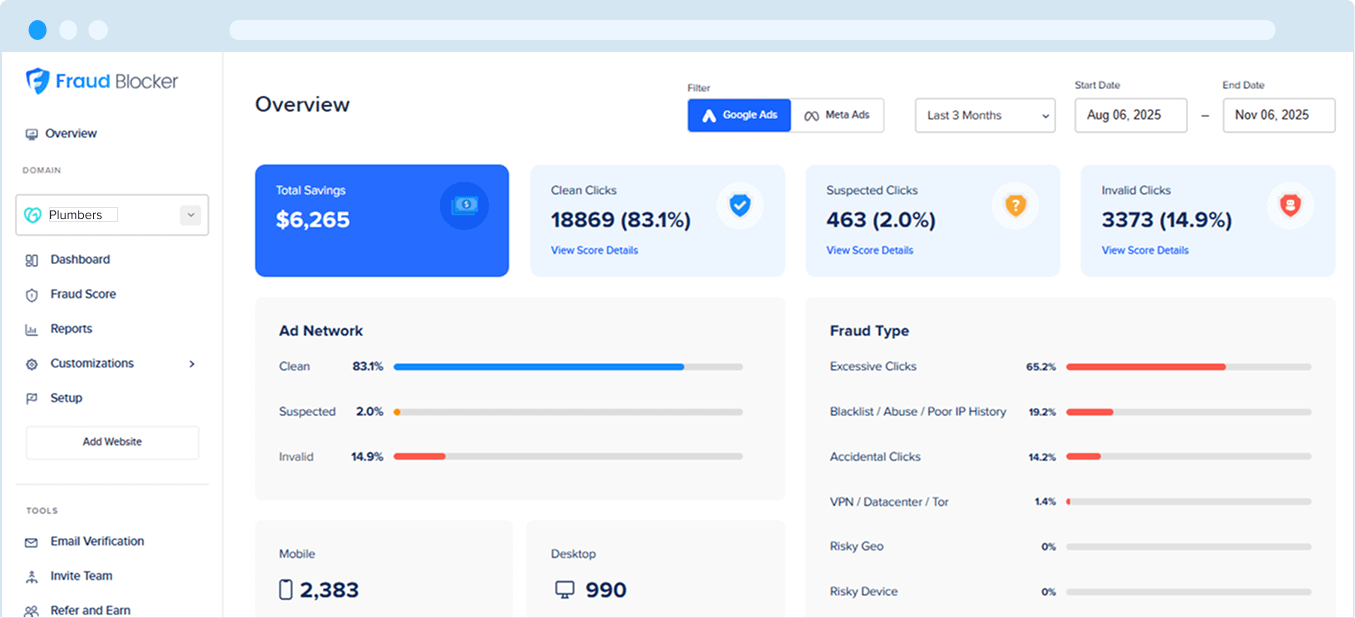This screenshot has height=618, width=1355.
Task: Expand the Customizations submenu chevron
Action: (191, 363)
